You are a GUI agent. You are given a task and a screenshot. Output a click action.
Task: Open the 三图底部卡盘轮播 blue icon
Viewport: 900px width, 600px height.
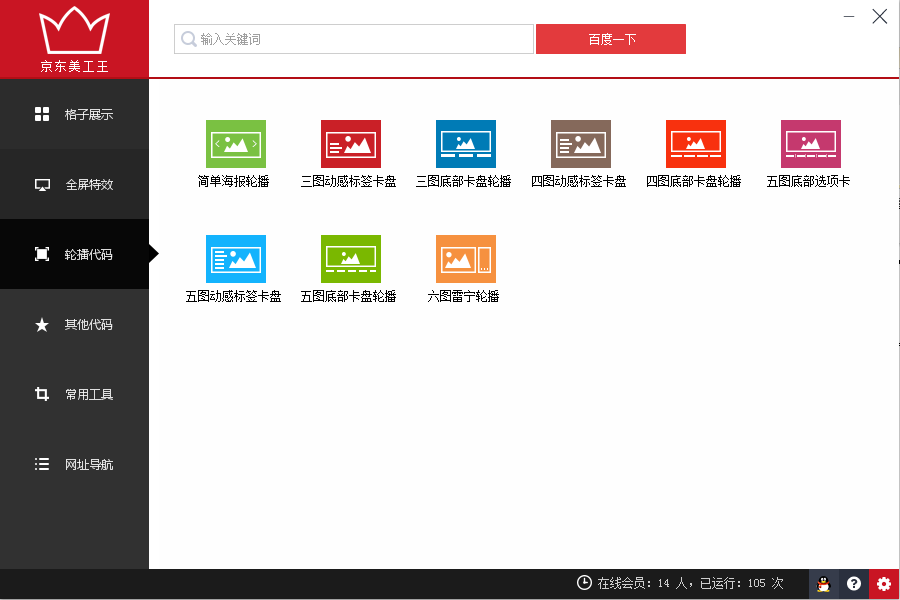[465, 144]
